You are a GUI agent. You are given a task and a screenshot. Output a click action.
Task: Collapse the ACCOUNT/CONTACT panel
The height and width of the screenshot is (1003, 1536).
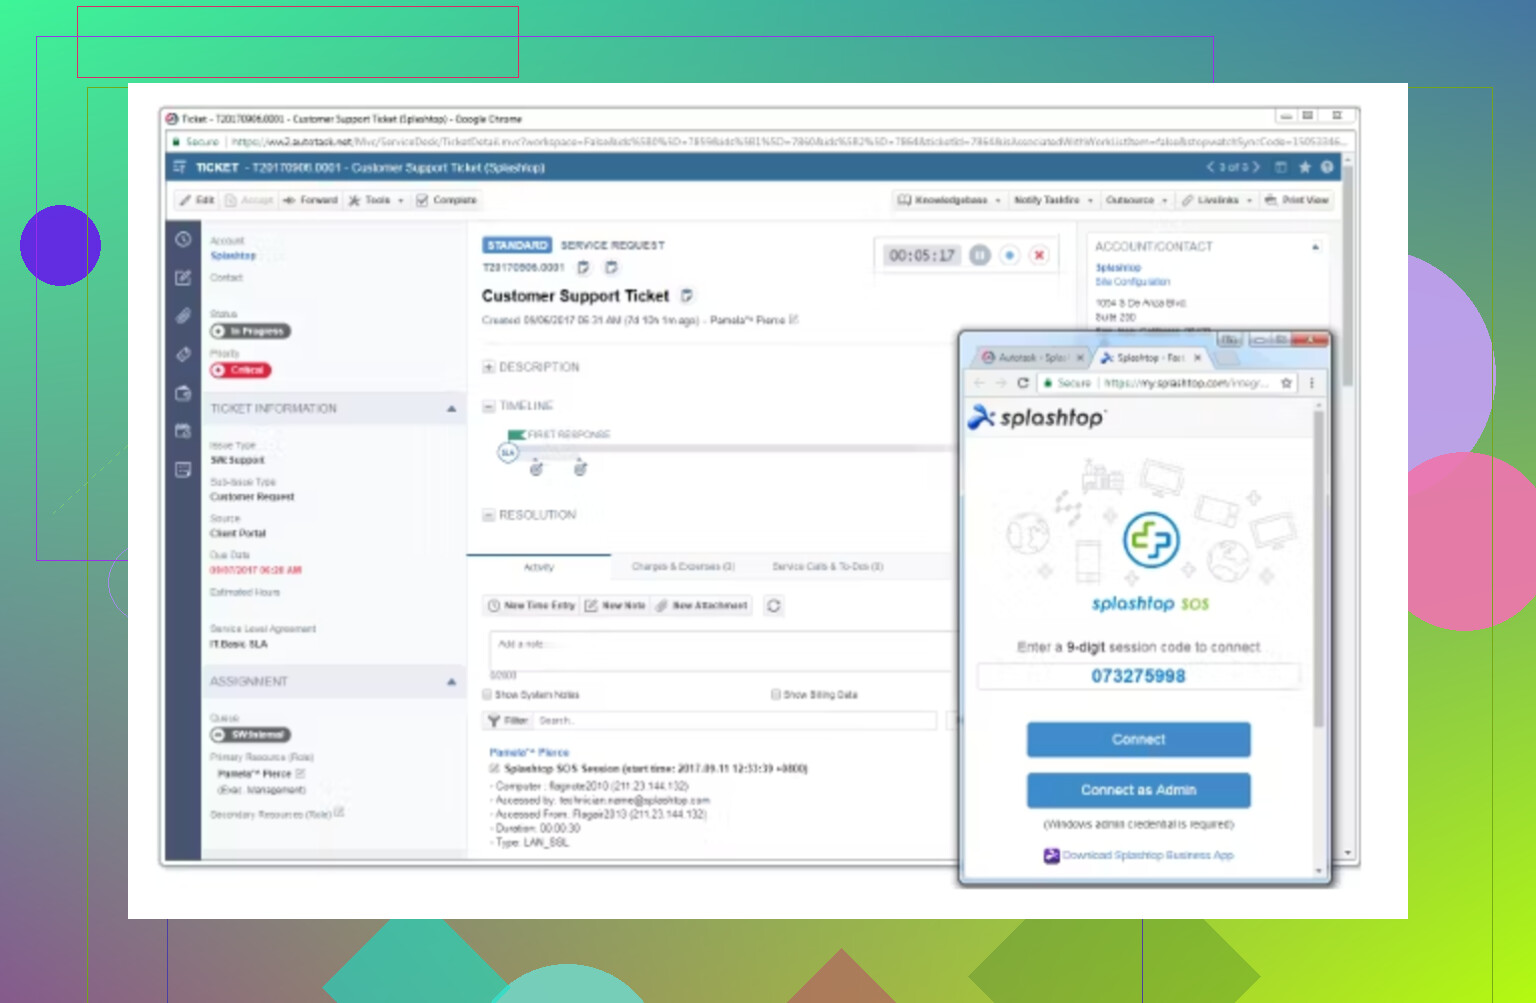1315,246
